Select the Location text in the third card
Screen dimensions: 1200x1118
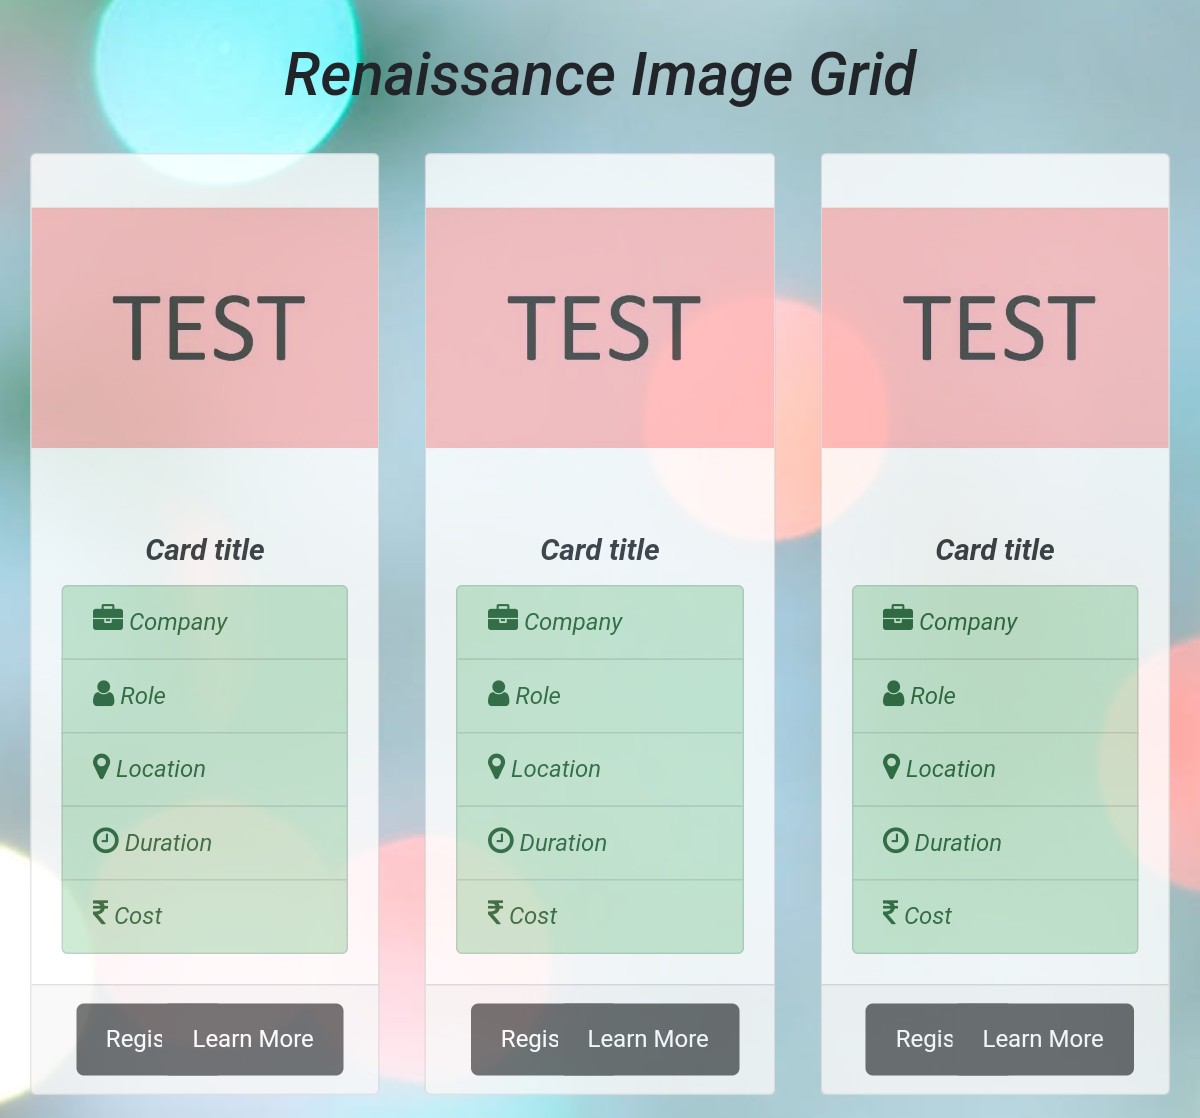[x=951, y=769]
